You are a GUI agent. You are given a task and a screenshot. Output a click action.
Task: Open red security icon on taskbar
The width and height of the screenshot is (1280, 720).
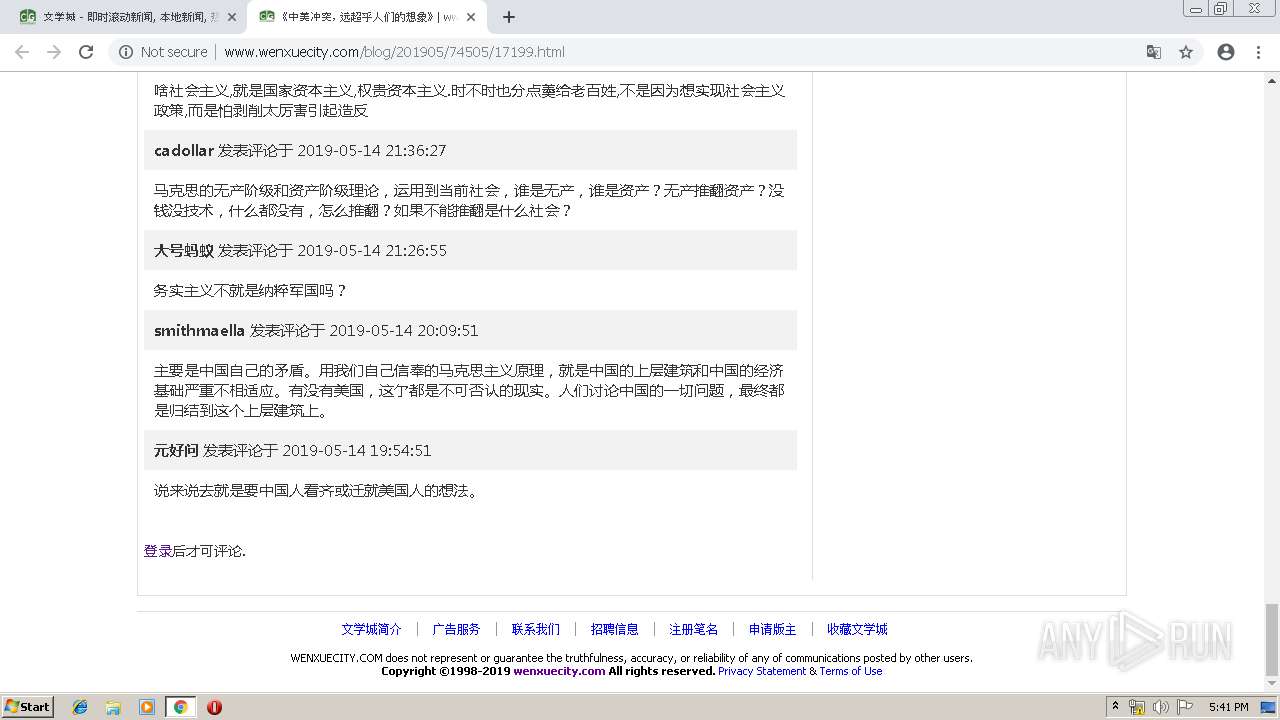point(214,707)
